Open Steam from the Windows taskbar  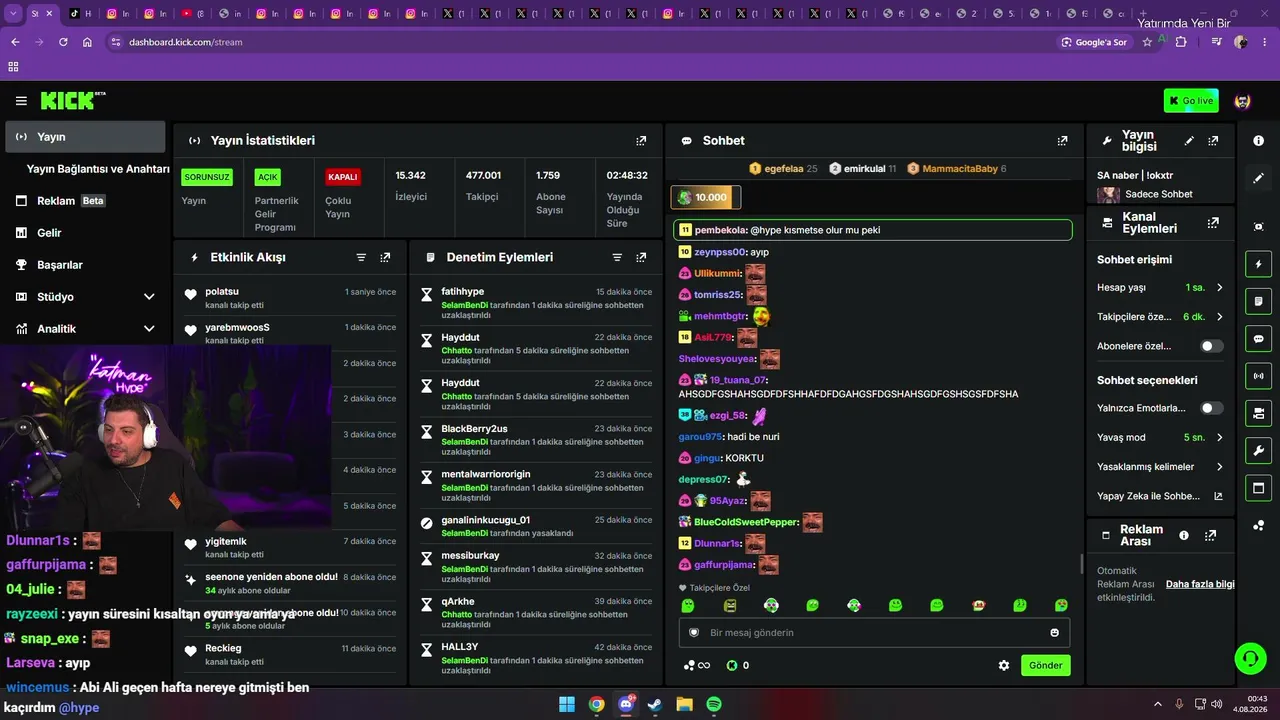(655, 704)
